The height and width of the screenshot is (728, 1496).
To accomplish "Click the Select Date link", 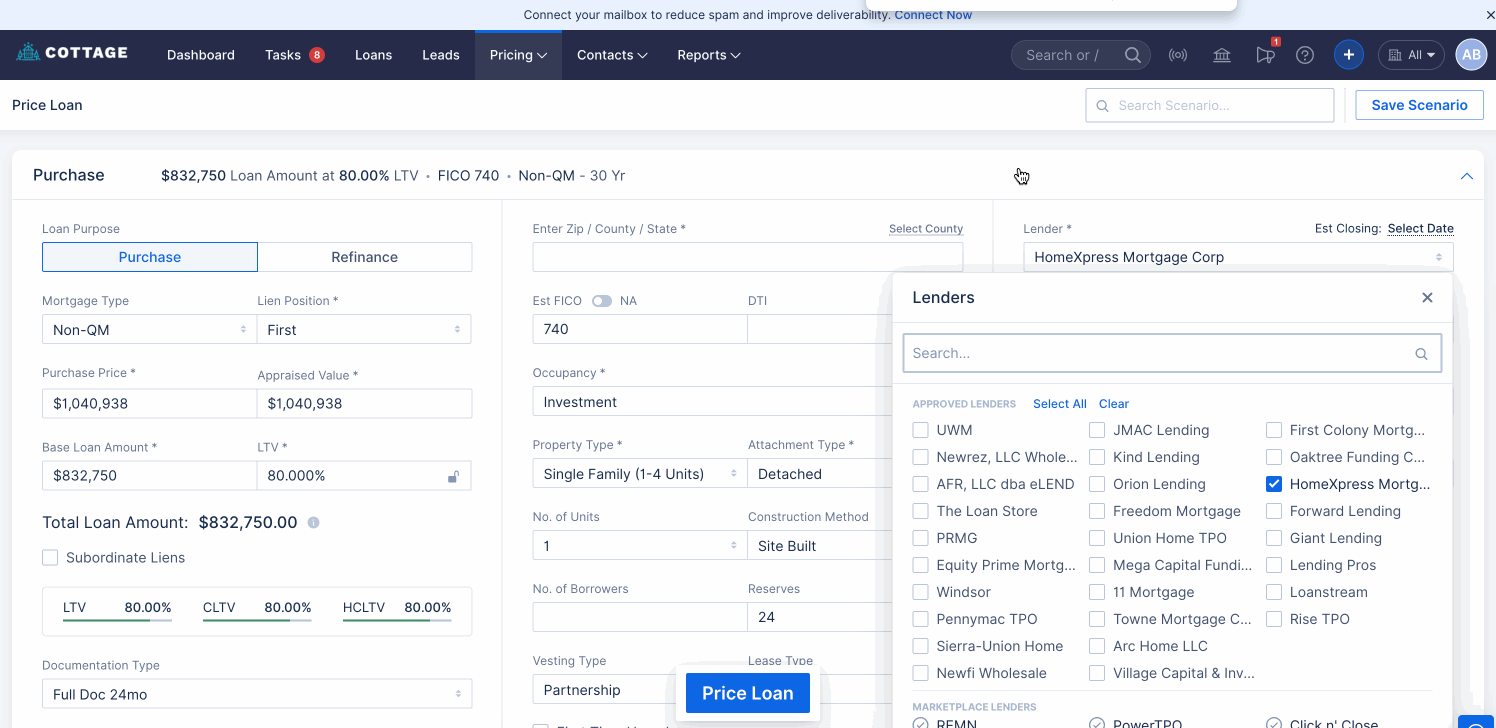I will (x=1420, y=229).
